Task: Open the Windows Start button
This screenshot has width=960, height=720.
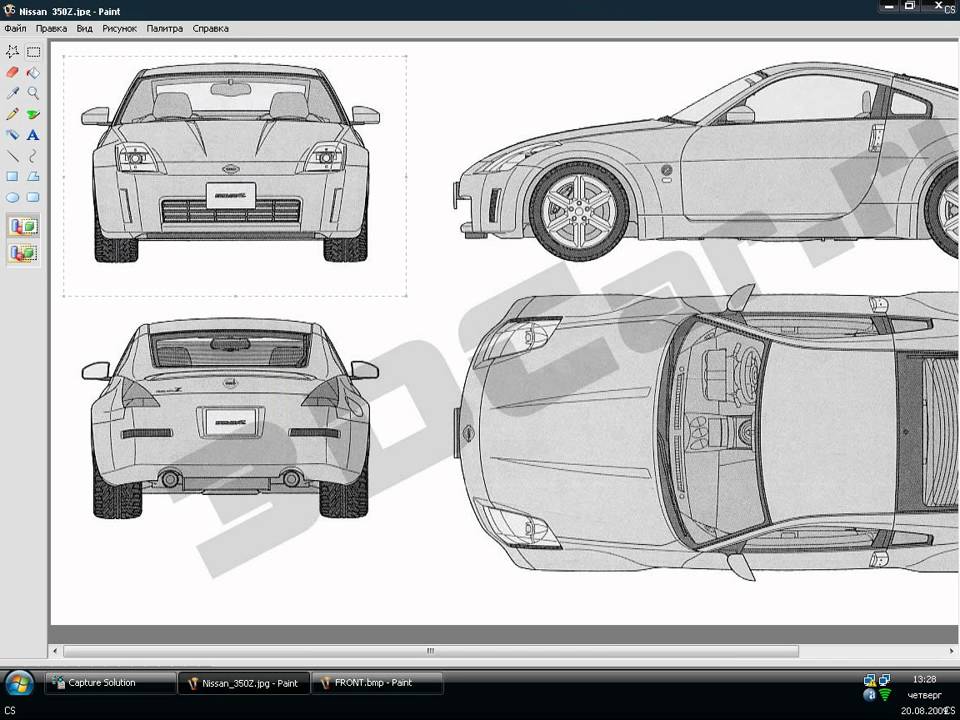Action: click(x=19, y=683)
